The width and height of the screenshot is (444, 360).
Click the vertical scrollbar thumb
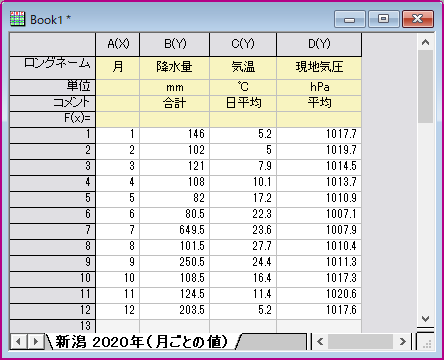coord(425,87)
